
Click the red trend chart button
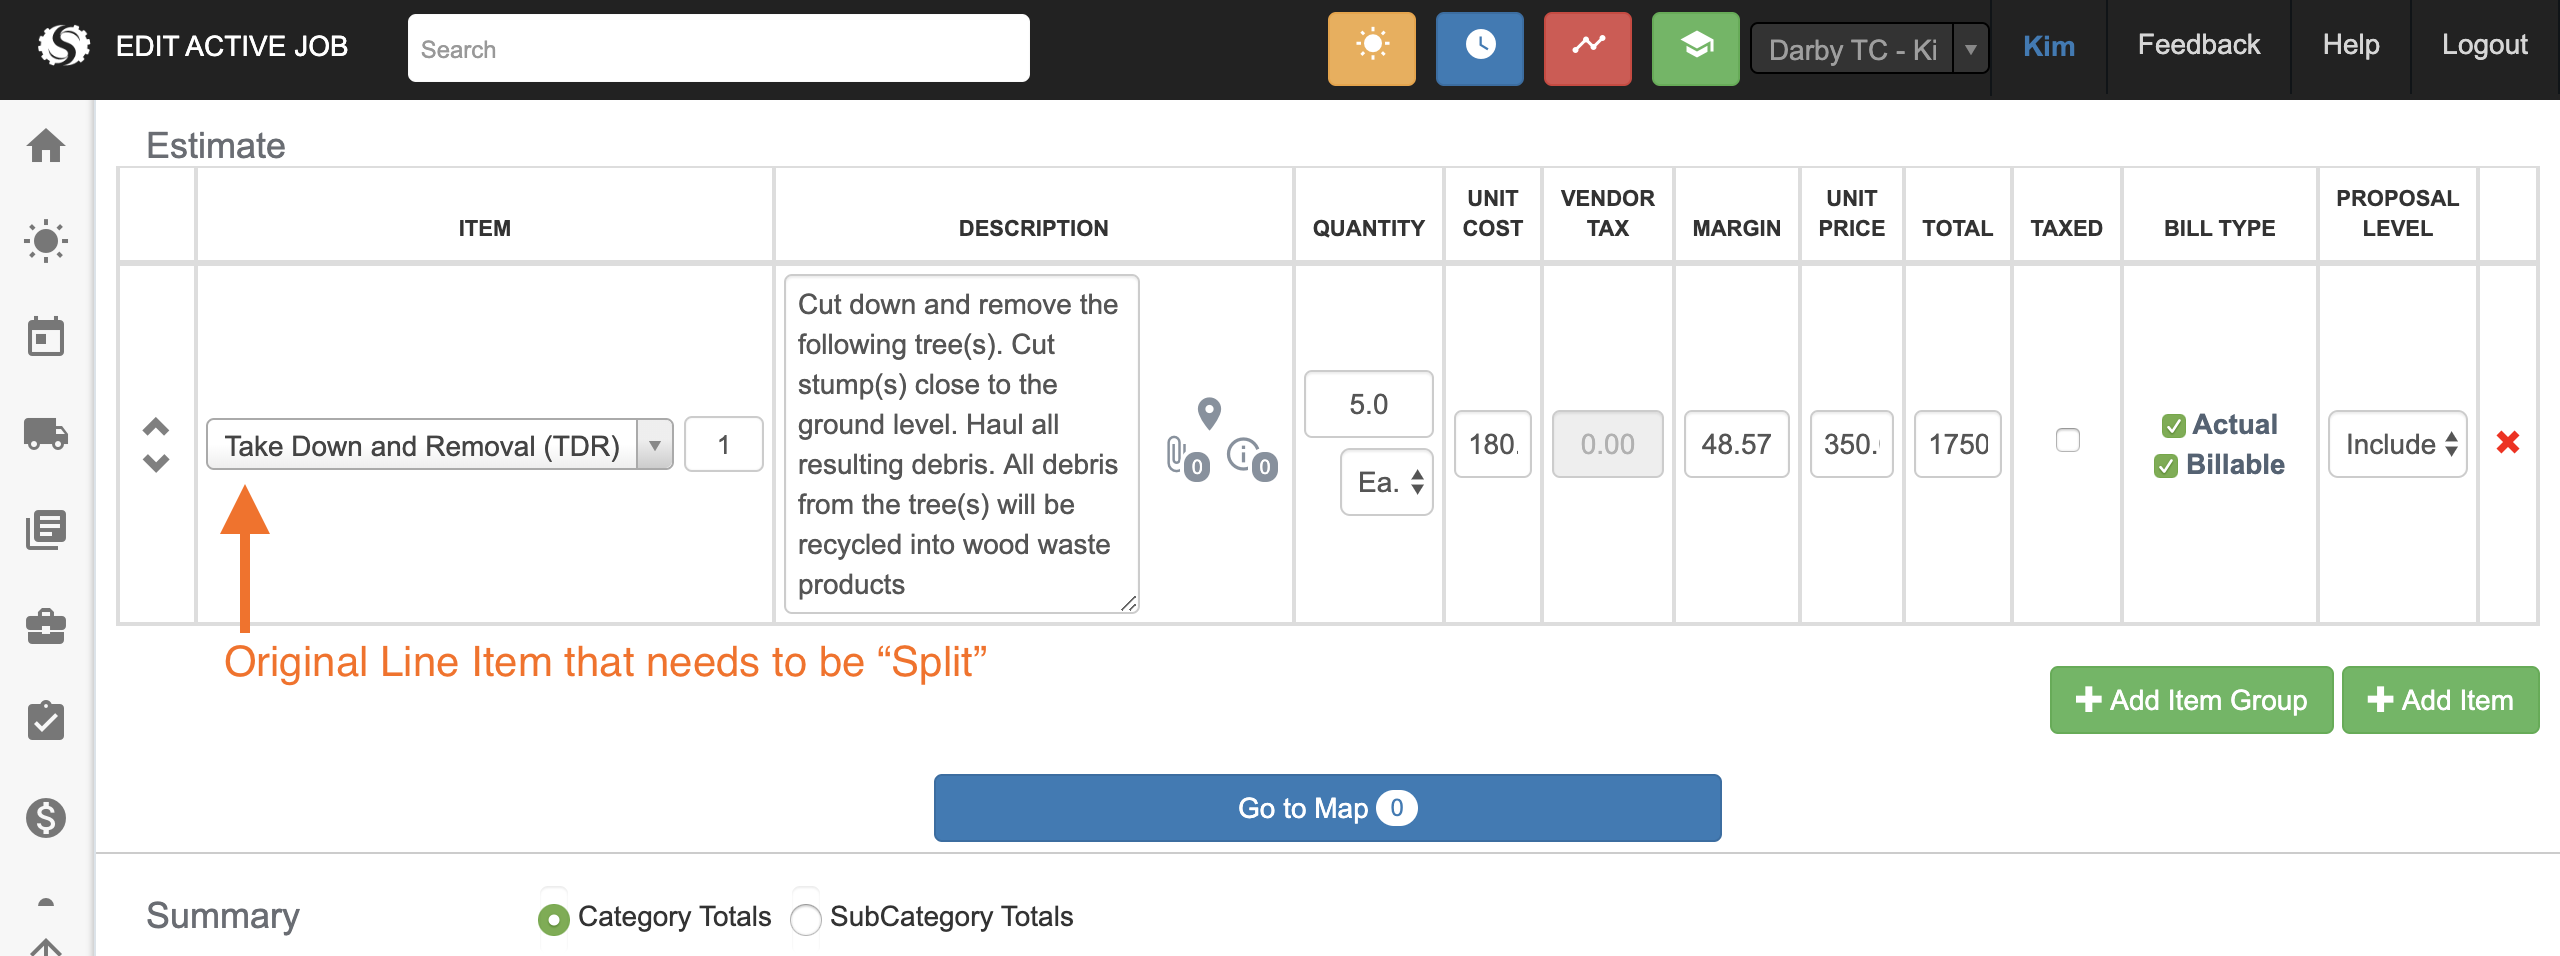click(1587, 48)
